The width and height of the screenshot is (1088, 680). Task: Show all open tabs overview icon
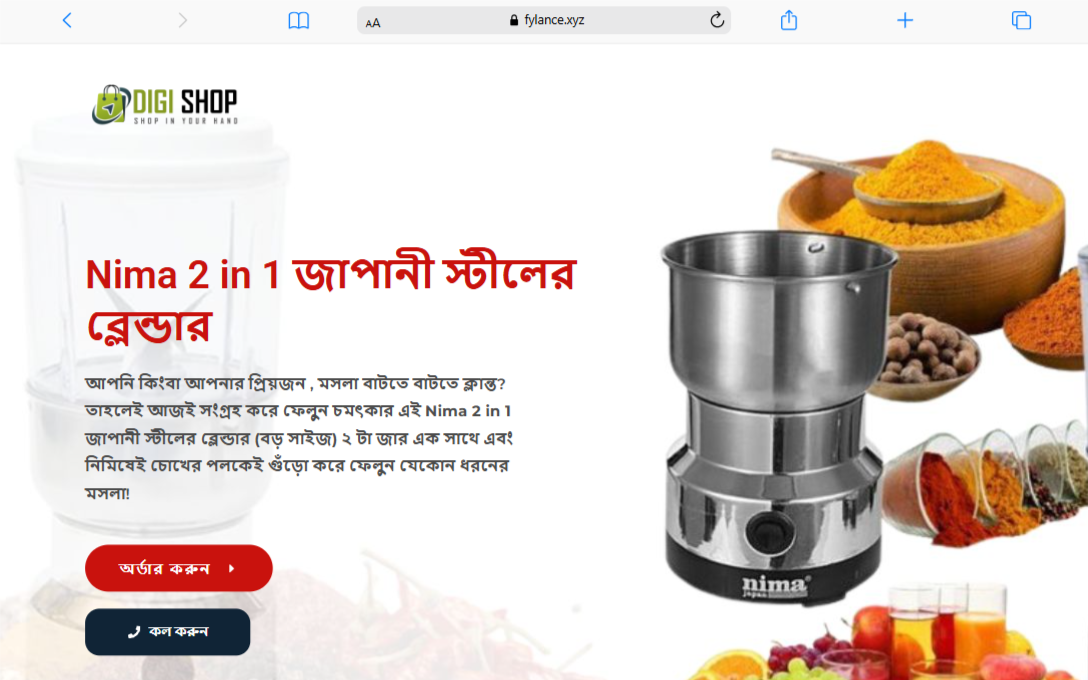1021,20
